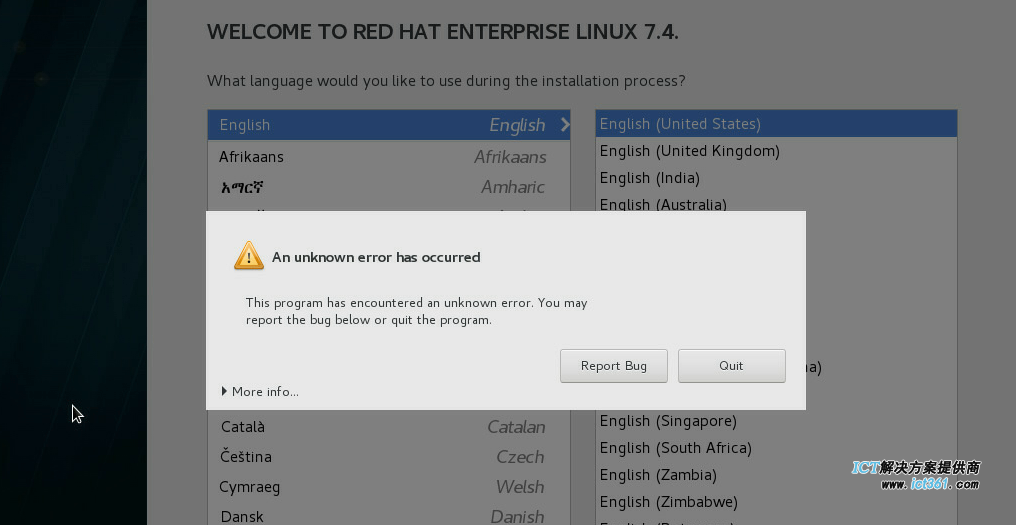1016x525 pixels.
Task: Select English in the language list
Action: pos(389,125)
